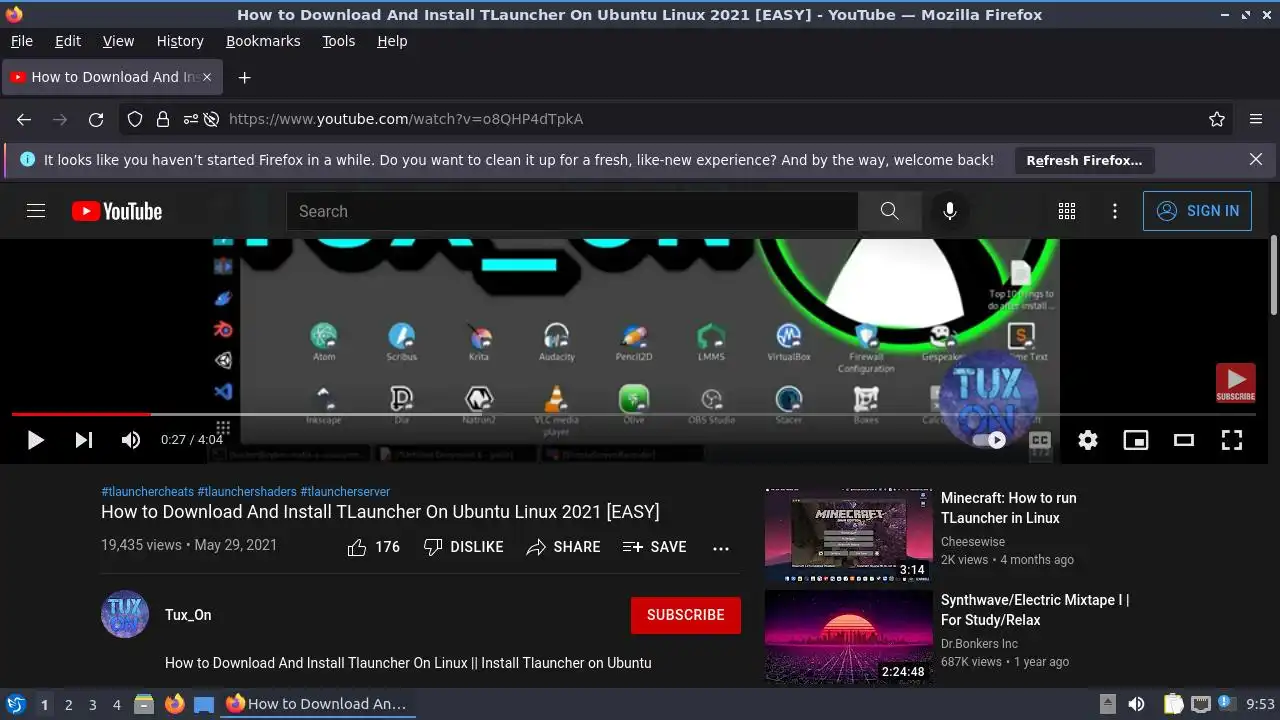Screen dimensions: 1280x720
Task: Click the #tlaunchercheats hashtag
Action: coord(147,492)
